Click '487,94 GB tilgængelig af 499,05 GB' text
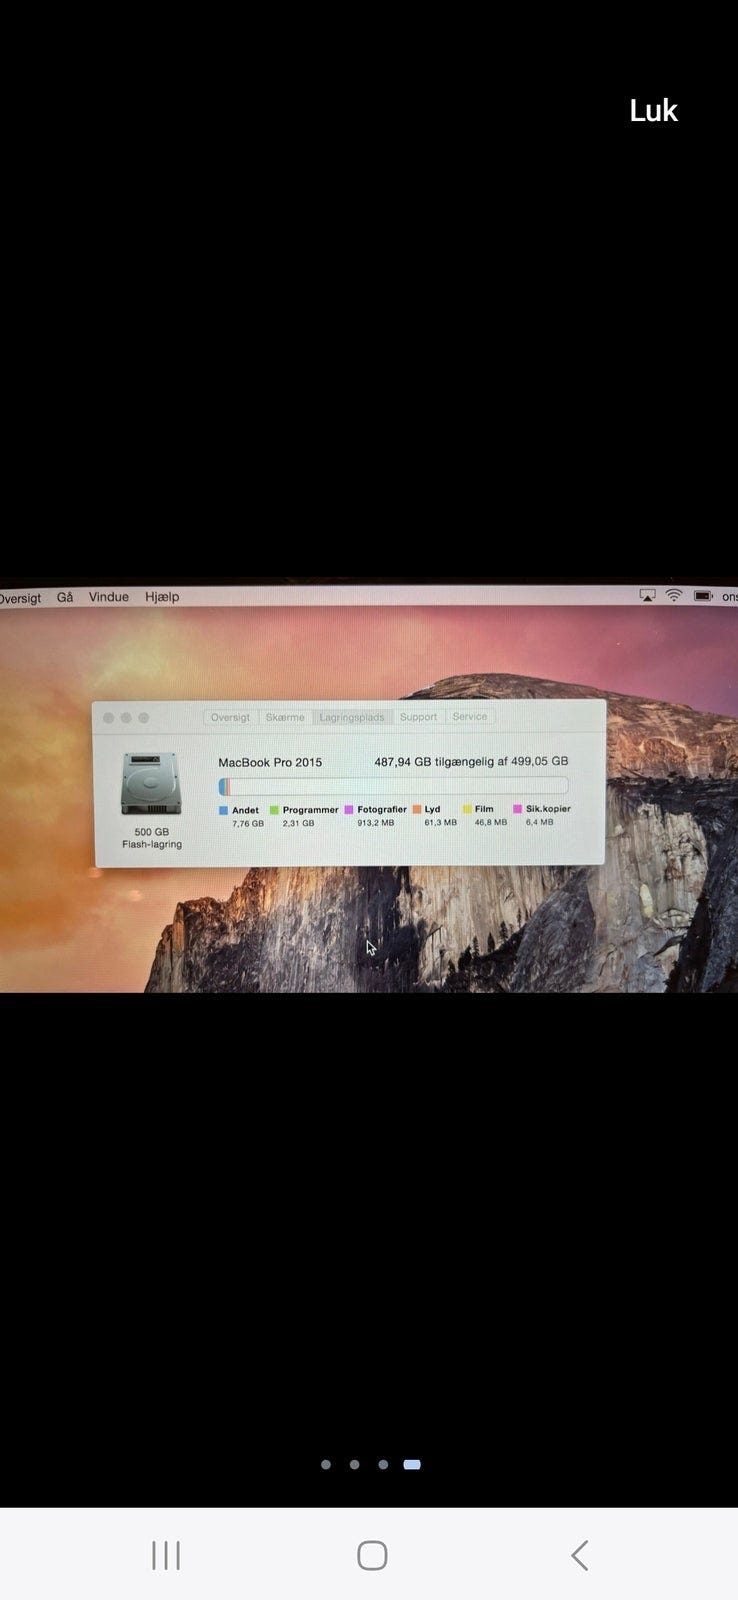Image resolution: width=738 pixels, height=1600 pixels. point(471,762)
